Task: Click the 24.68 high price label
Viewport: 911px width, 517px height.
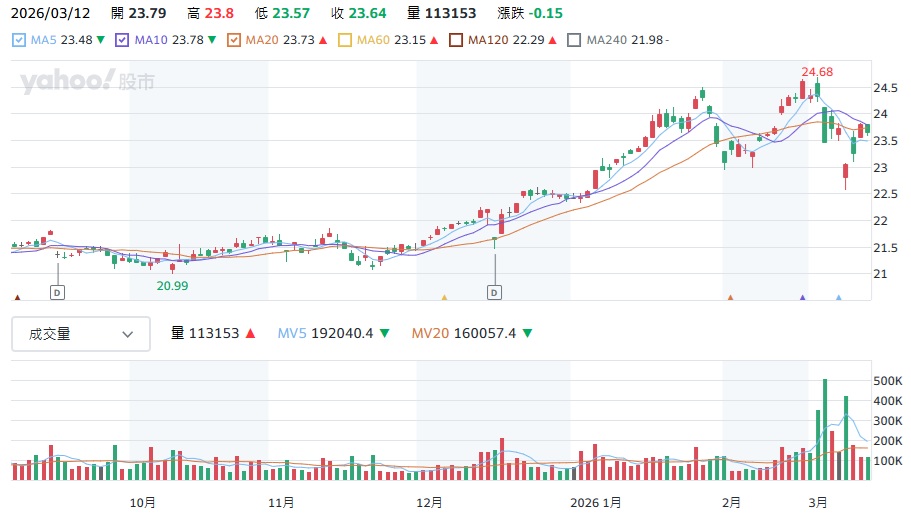Action: 817,71
